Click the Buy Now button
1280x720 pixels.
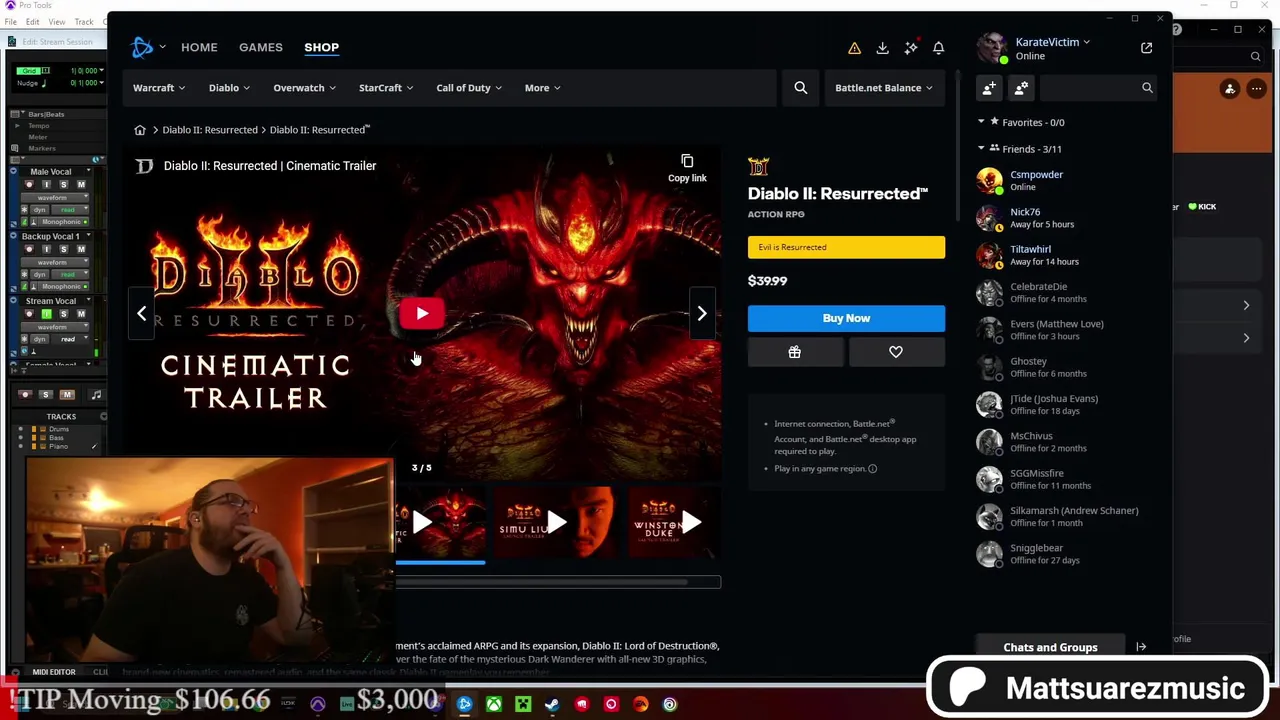846,318
